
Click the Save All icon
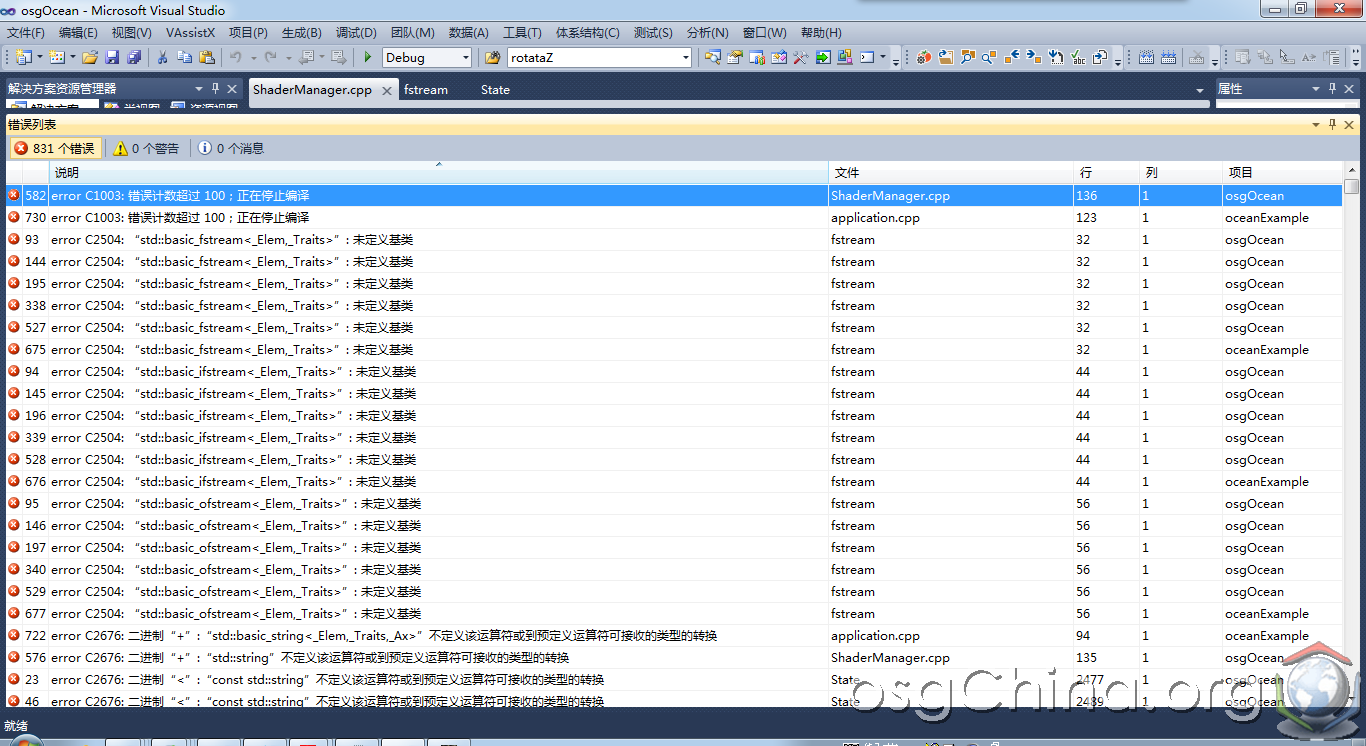click(x=134, y=57)
